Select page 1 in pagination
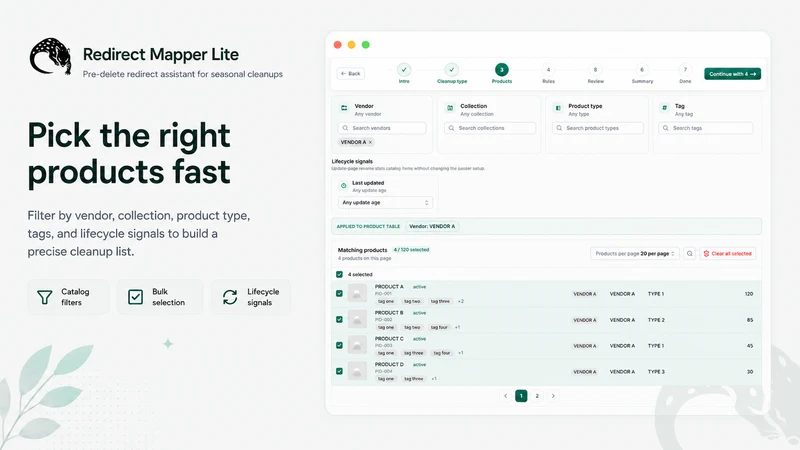800x450 pixels. [x=521, y=396]
